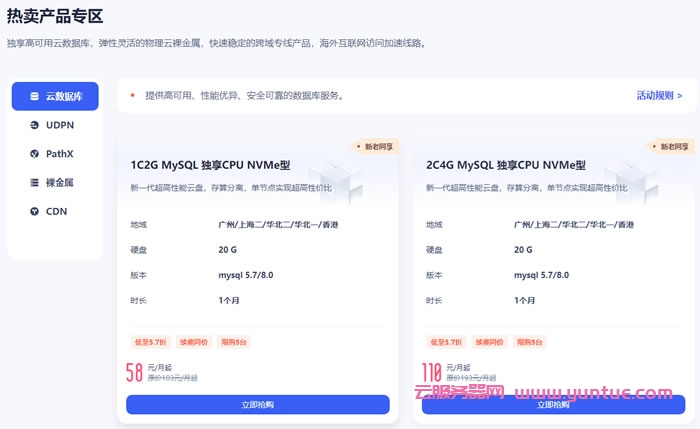Click the red bullet dot in the banner
Screen dimensions: 700x429
(x=132, y=96)
